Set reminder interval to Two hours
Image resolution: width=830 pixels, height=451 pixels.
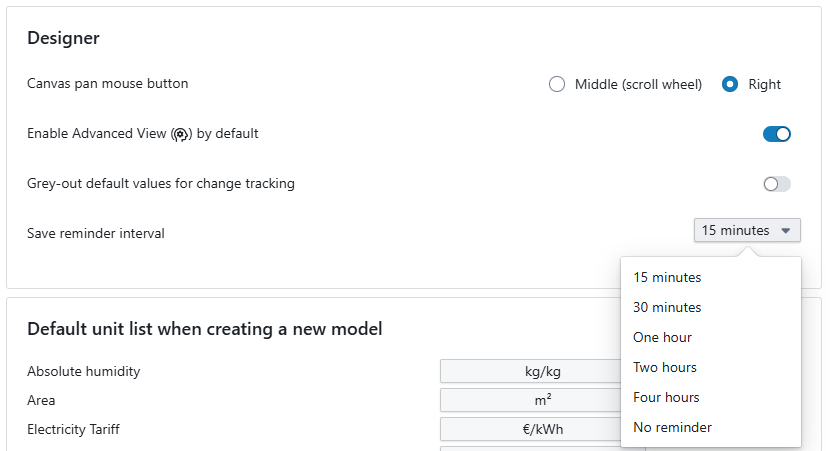[665, 367]
